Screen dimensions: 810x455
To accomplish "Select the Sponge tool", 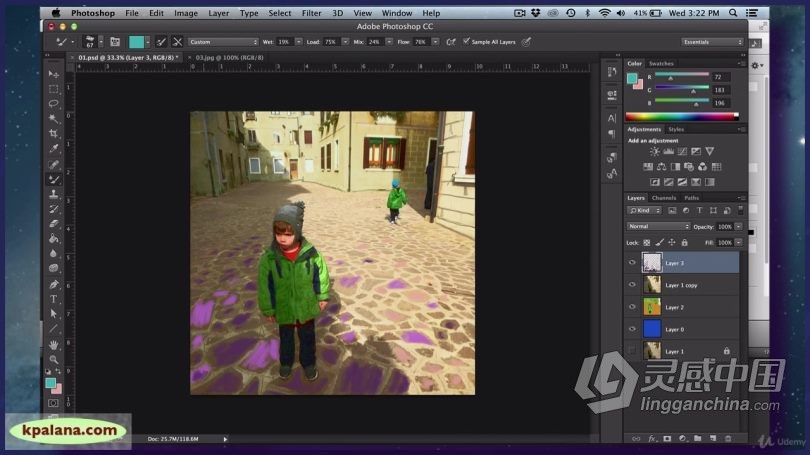I will click(x=53, y=268).
